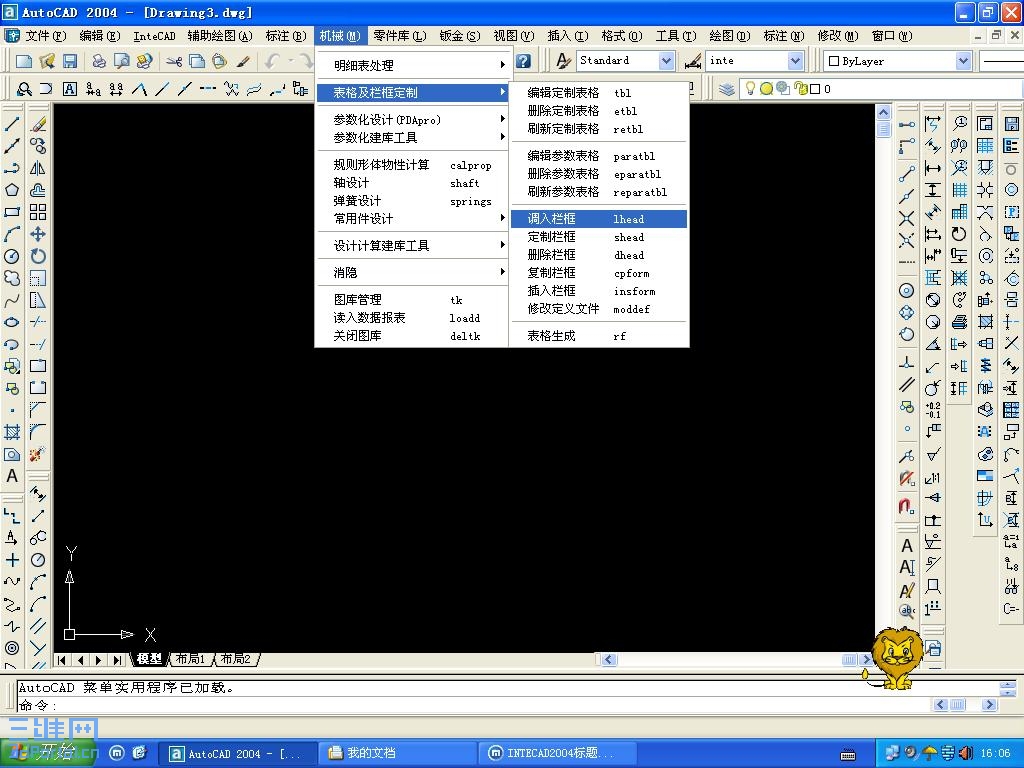Switch to INTECAD2004标题 taskbar window
Viewport: 1024px width, 768px height.
pyautogui.click(x=556, y=753)
